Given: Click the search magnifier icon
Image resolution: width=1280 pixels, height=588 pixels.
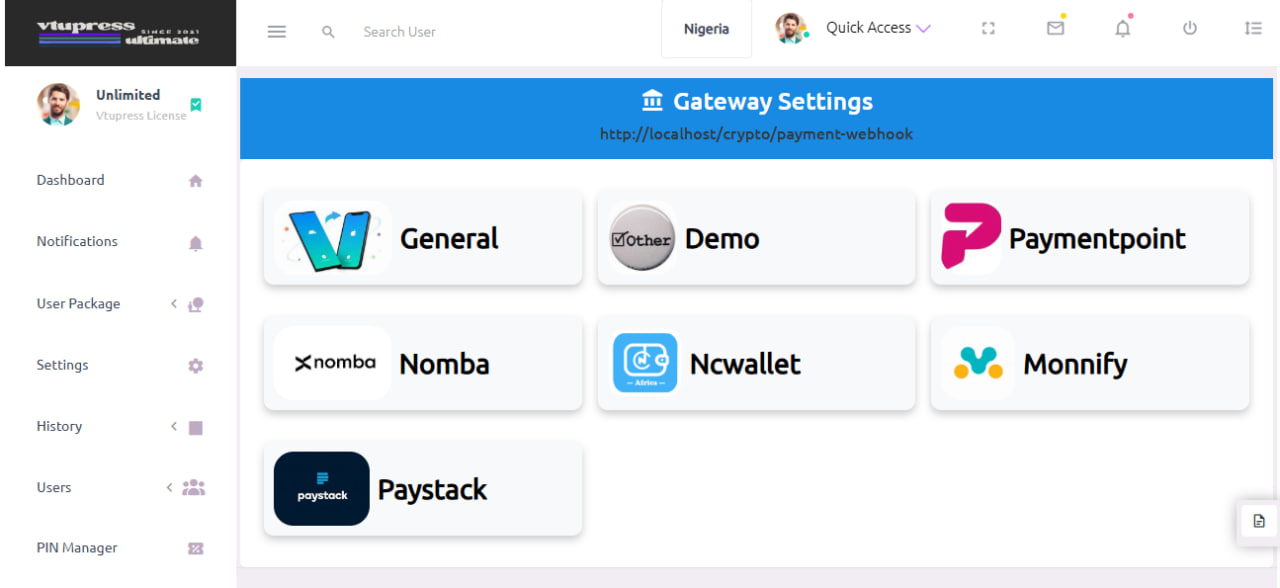Looking at the screenshot, I should 328,32.
